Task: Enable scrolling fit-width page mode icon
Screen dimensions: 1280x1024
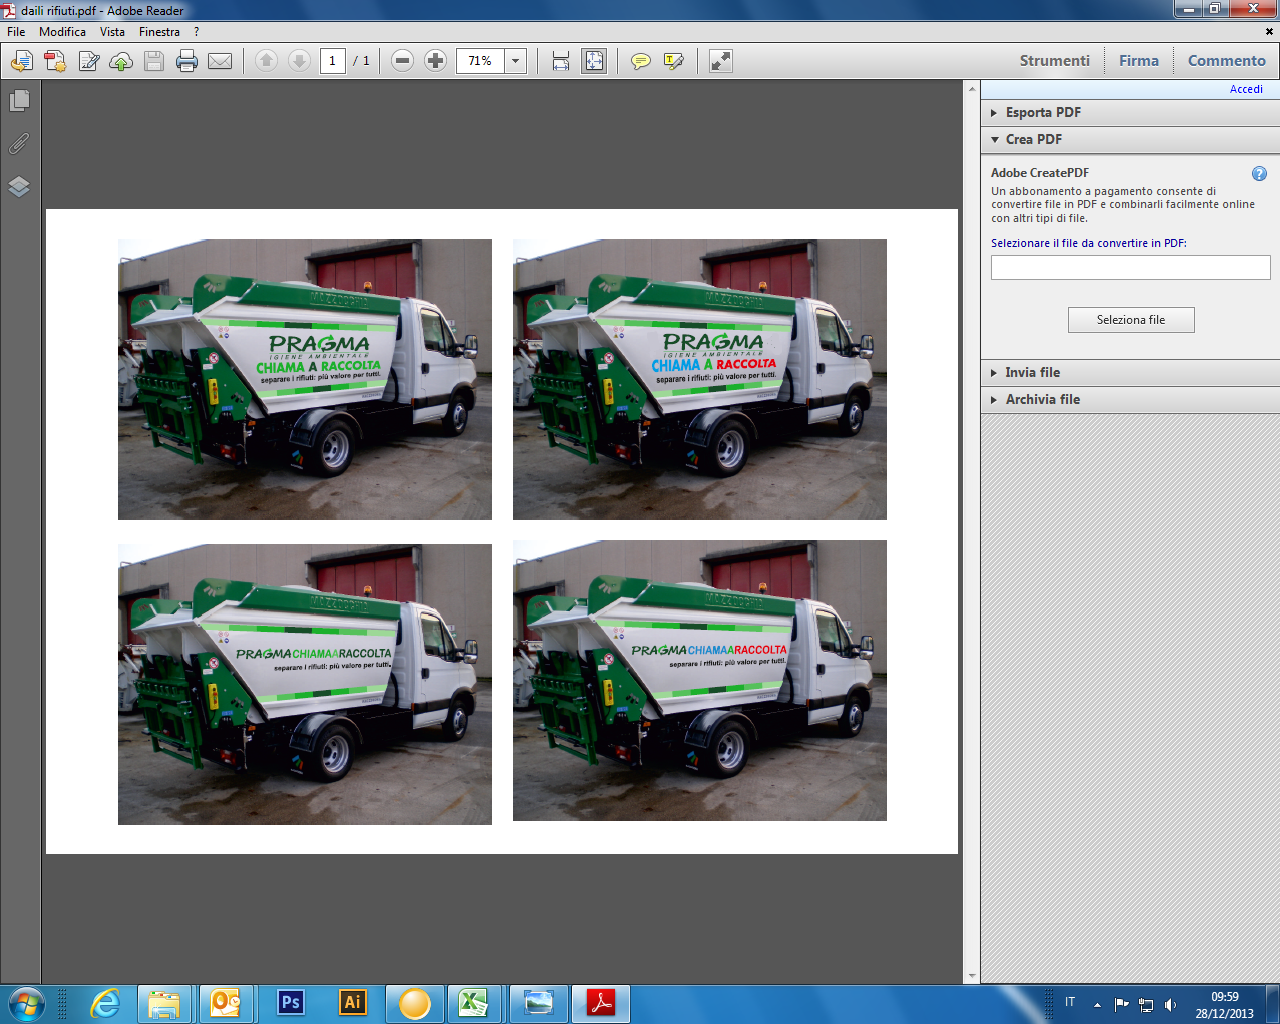Action: [561, 61]
